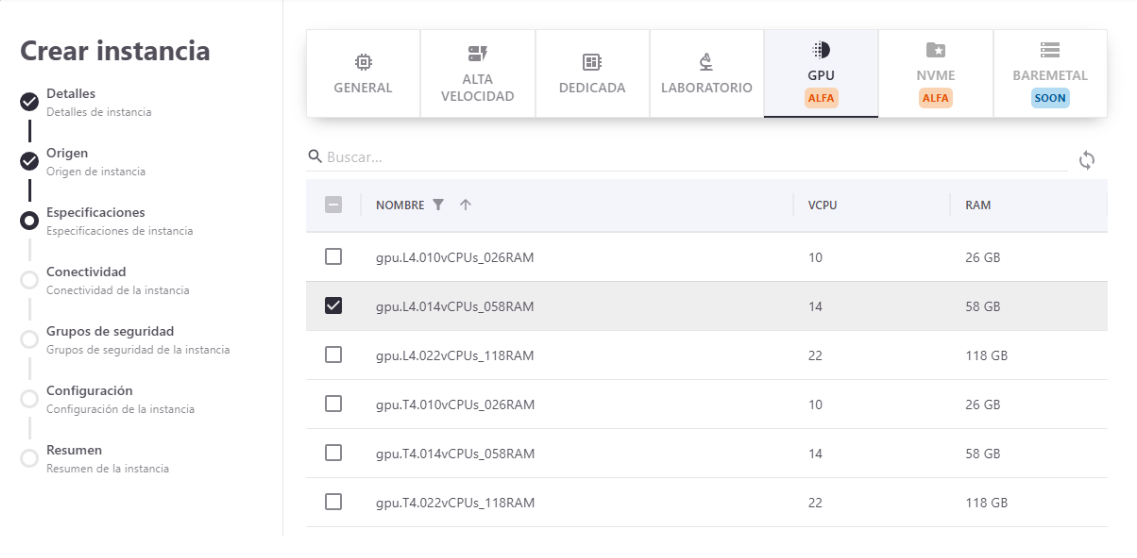Uncheck the gpu.L4.014vCPUs_058RAM checkbox
Screen dimensions: 1137x558
click(334, 306)
